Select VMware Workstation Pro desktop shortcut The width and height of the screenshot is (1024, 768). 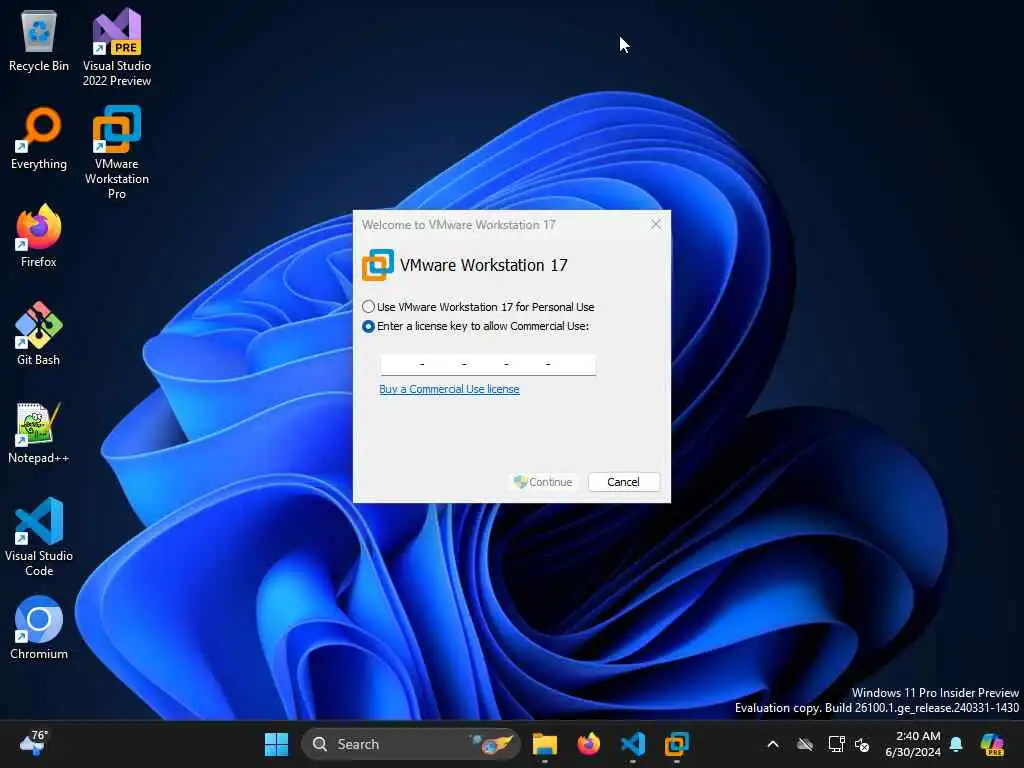(117, 152)
